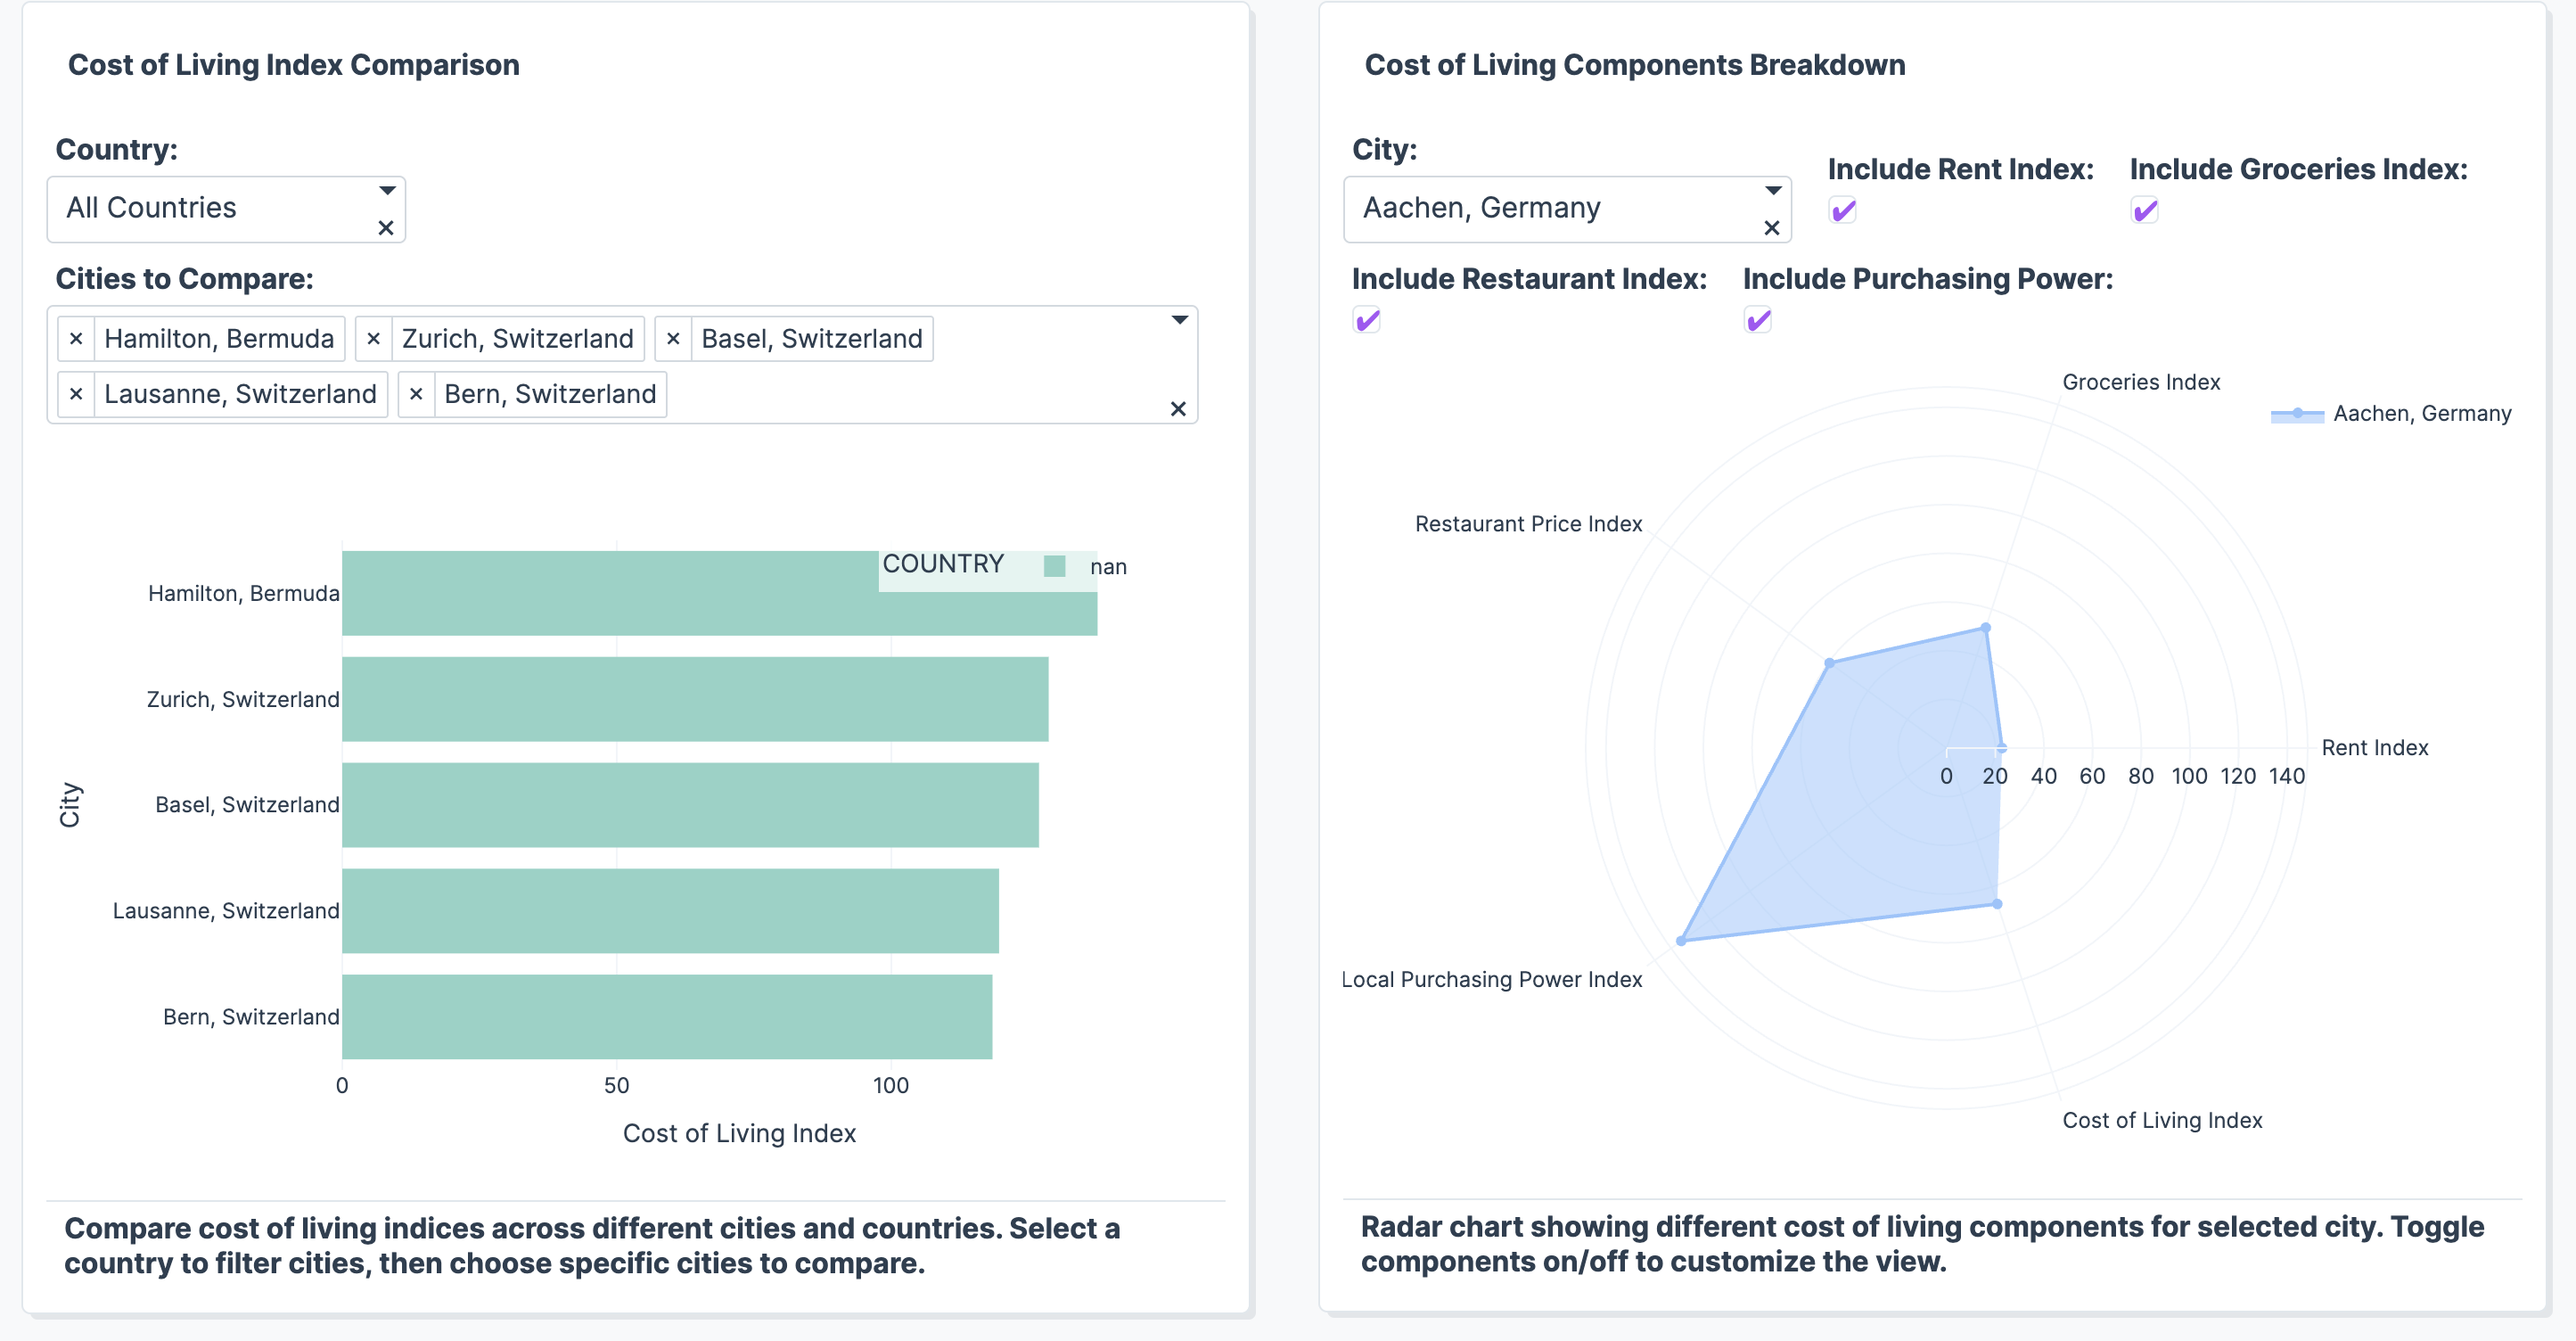Toggle the Include Restaurant Index checkbox
The image size is (2576, 1341).
coord(1367,320)
